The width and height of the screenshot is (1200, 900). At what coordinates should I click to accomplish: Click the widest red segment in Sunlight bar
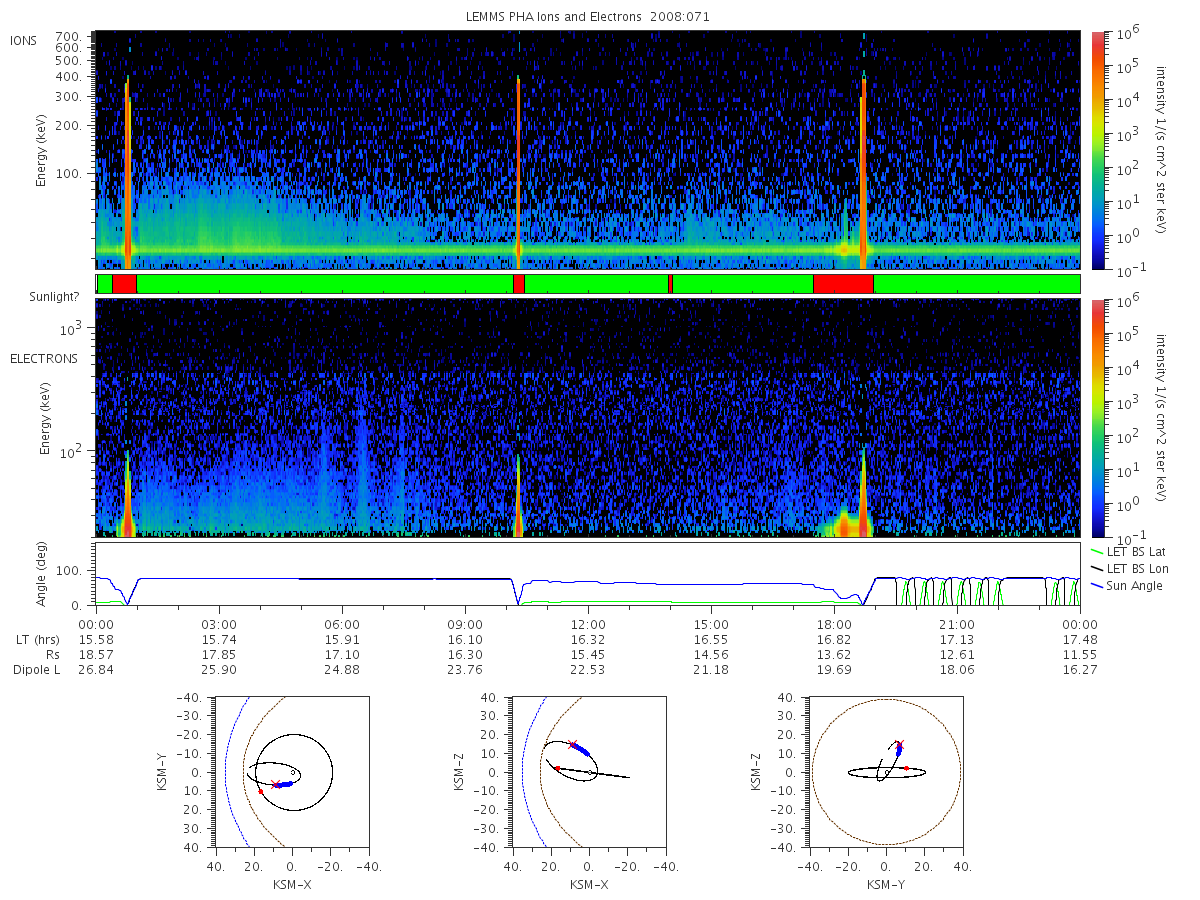(x=843, y=284)
